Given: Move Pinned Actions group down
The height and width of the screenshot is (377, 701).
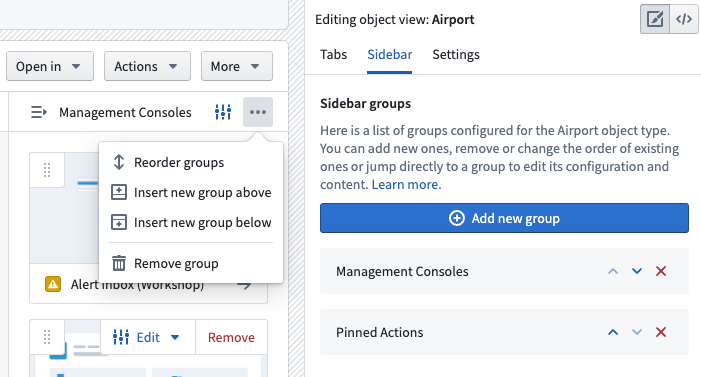Looking at the screenshot, I should [637, 332].
